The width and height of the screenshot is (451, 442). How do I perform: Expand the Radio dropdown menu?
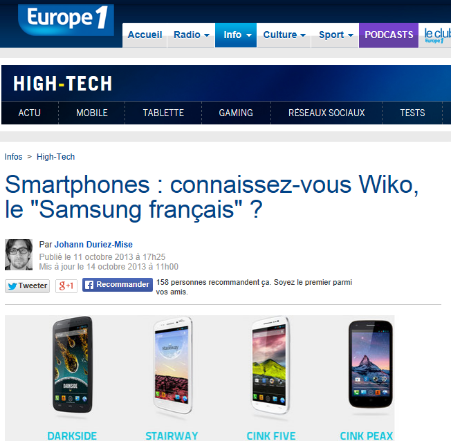(x=191, y=35)
